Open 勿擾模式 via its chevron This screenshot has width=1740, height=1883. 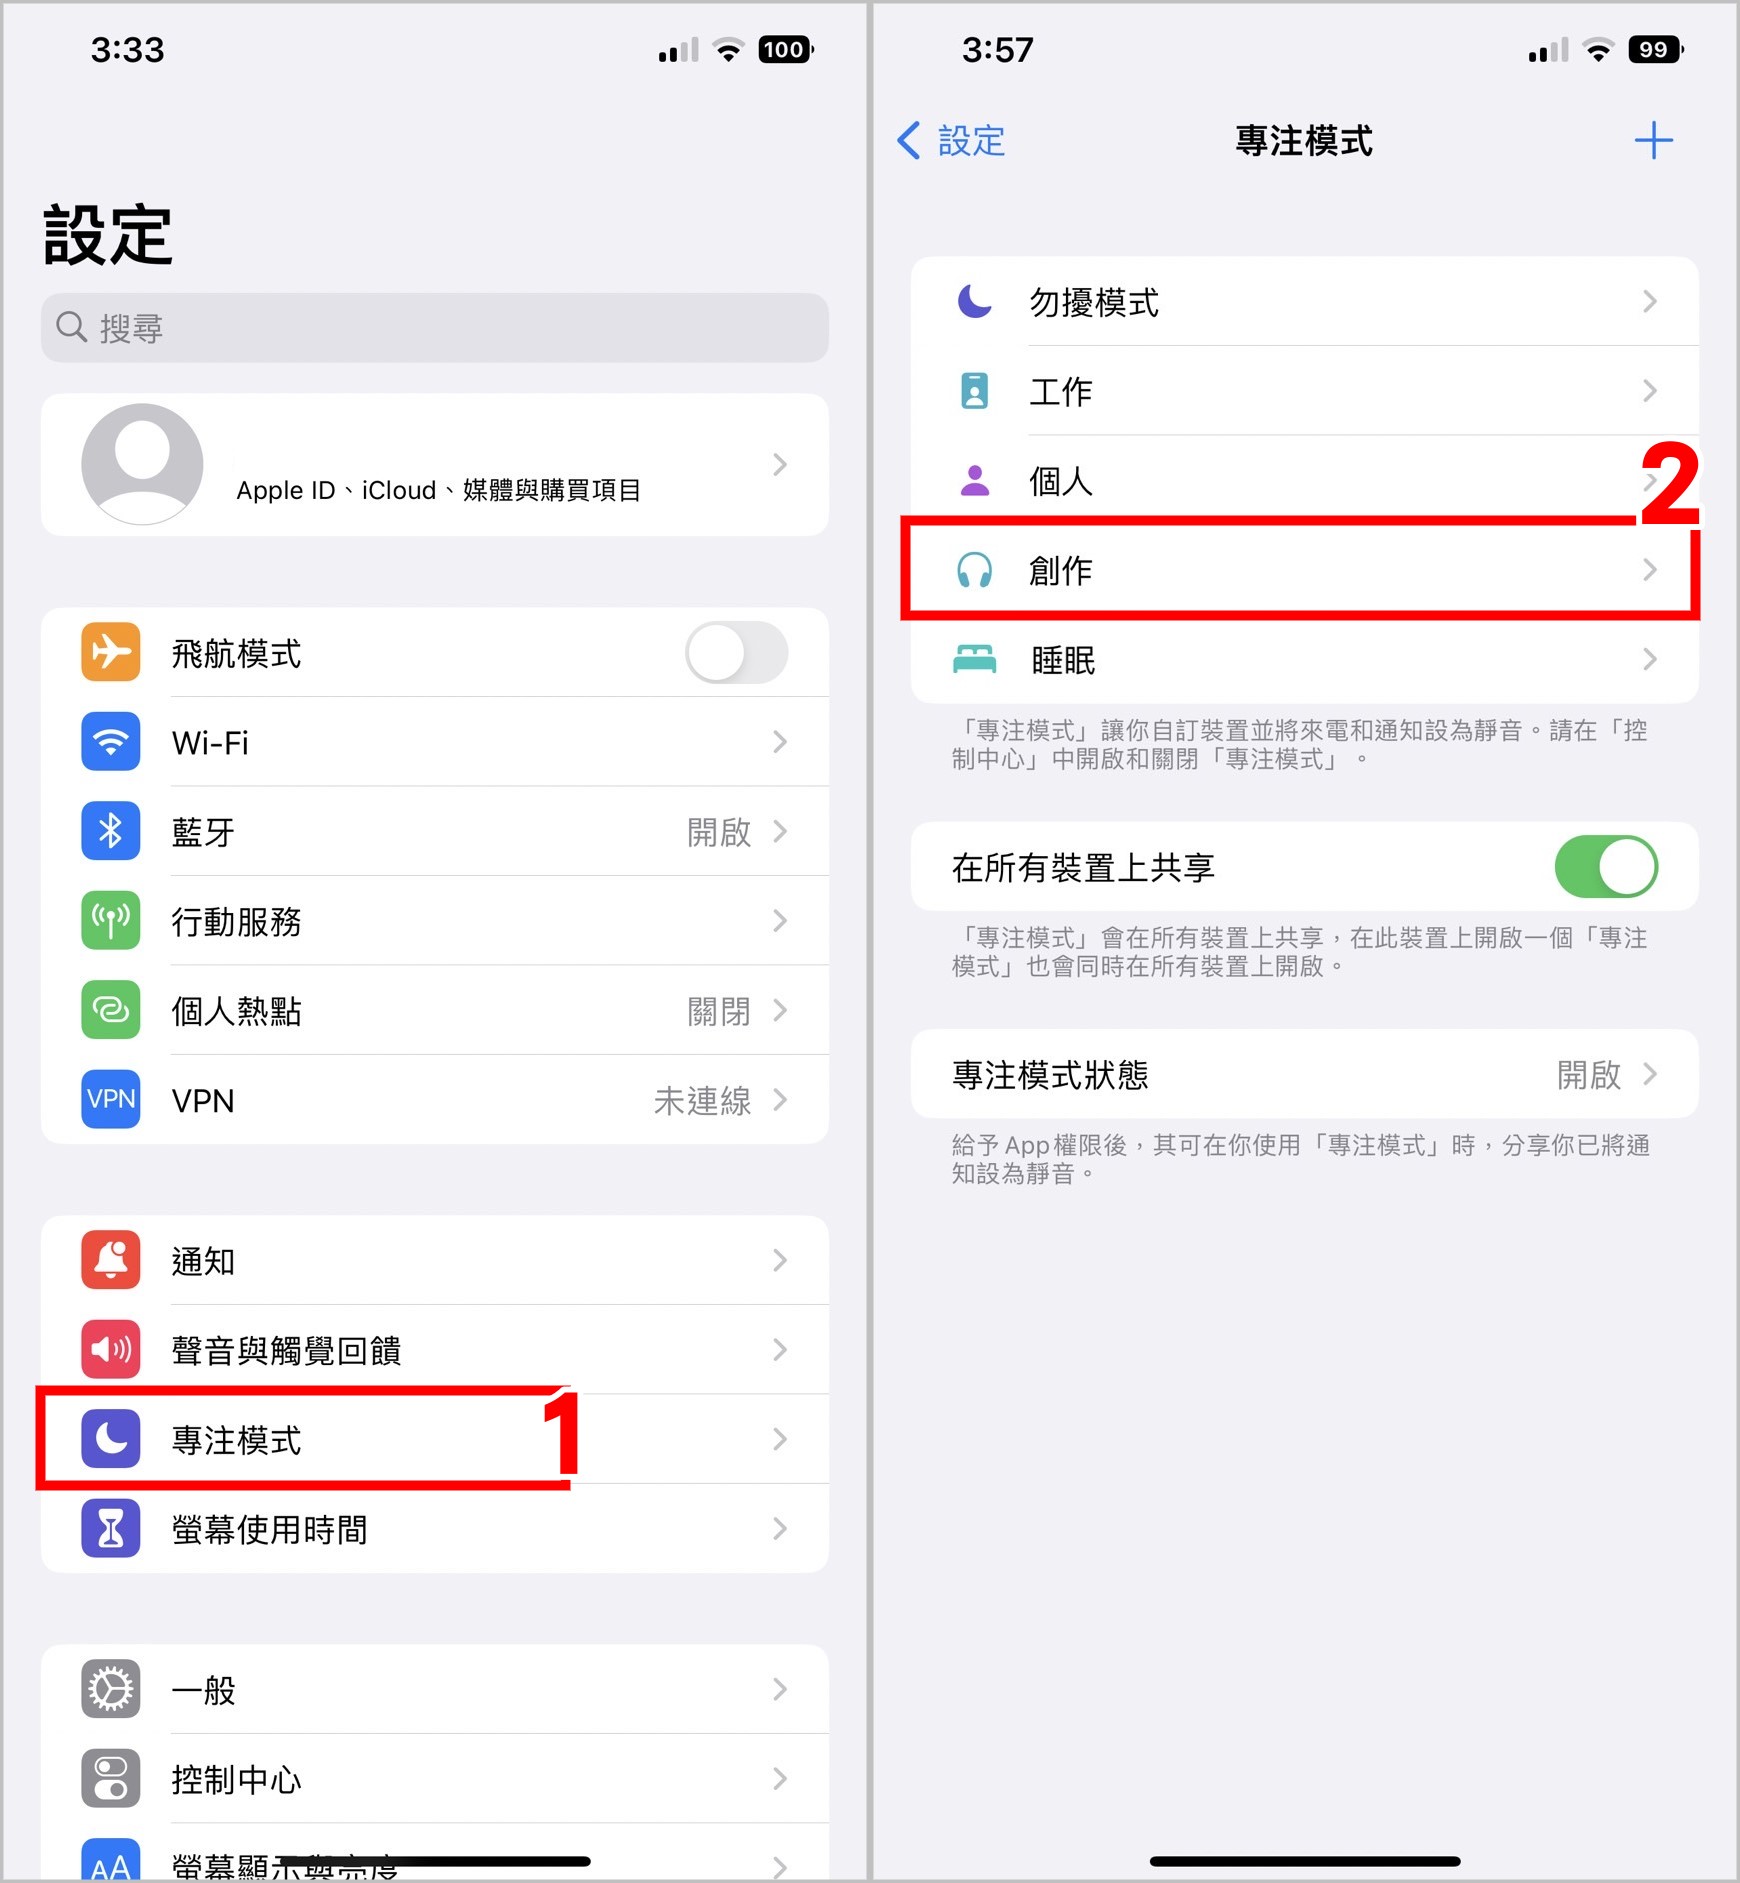coord(1650,302)
